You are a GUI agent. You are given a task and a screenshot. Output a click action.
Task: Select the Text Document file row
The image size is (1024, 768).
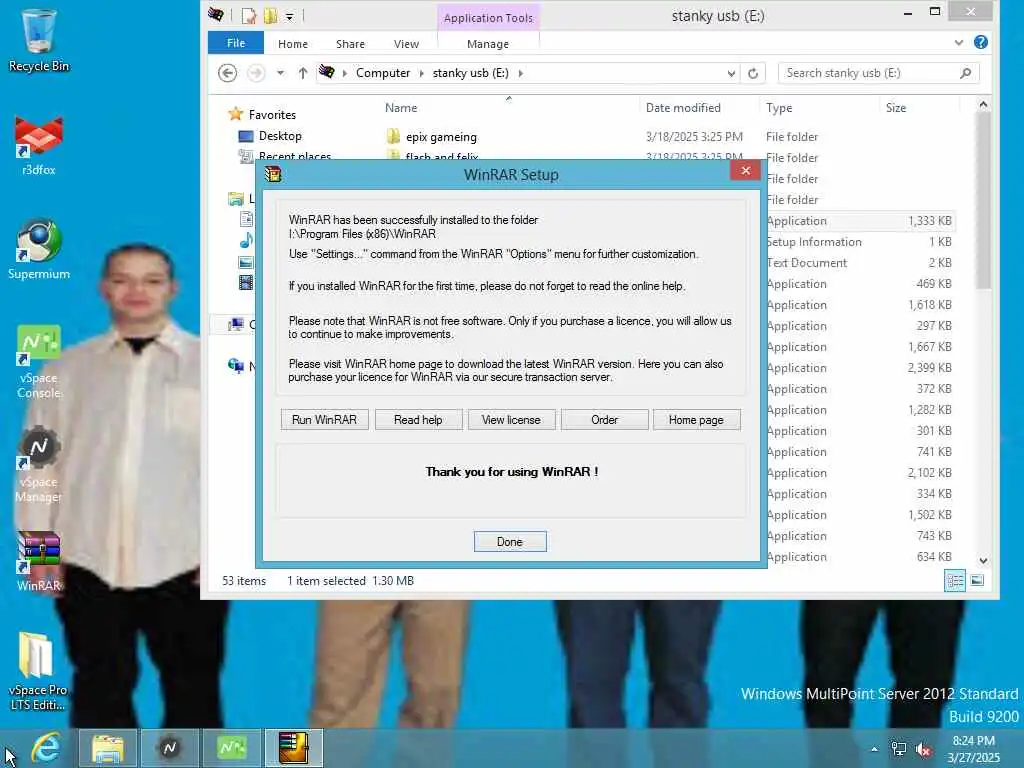(859, 263)
